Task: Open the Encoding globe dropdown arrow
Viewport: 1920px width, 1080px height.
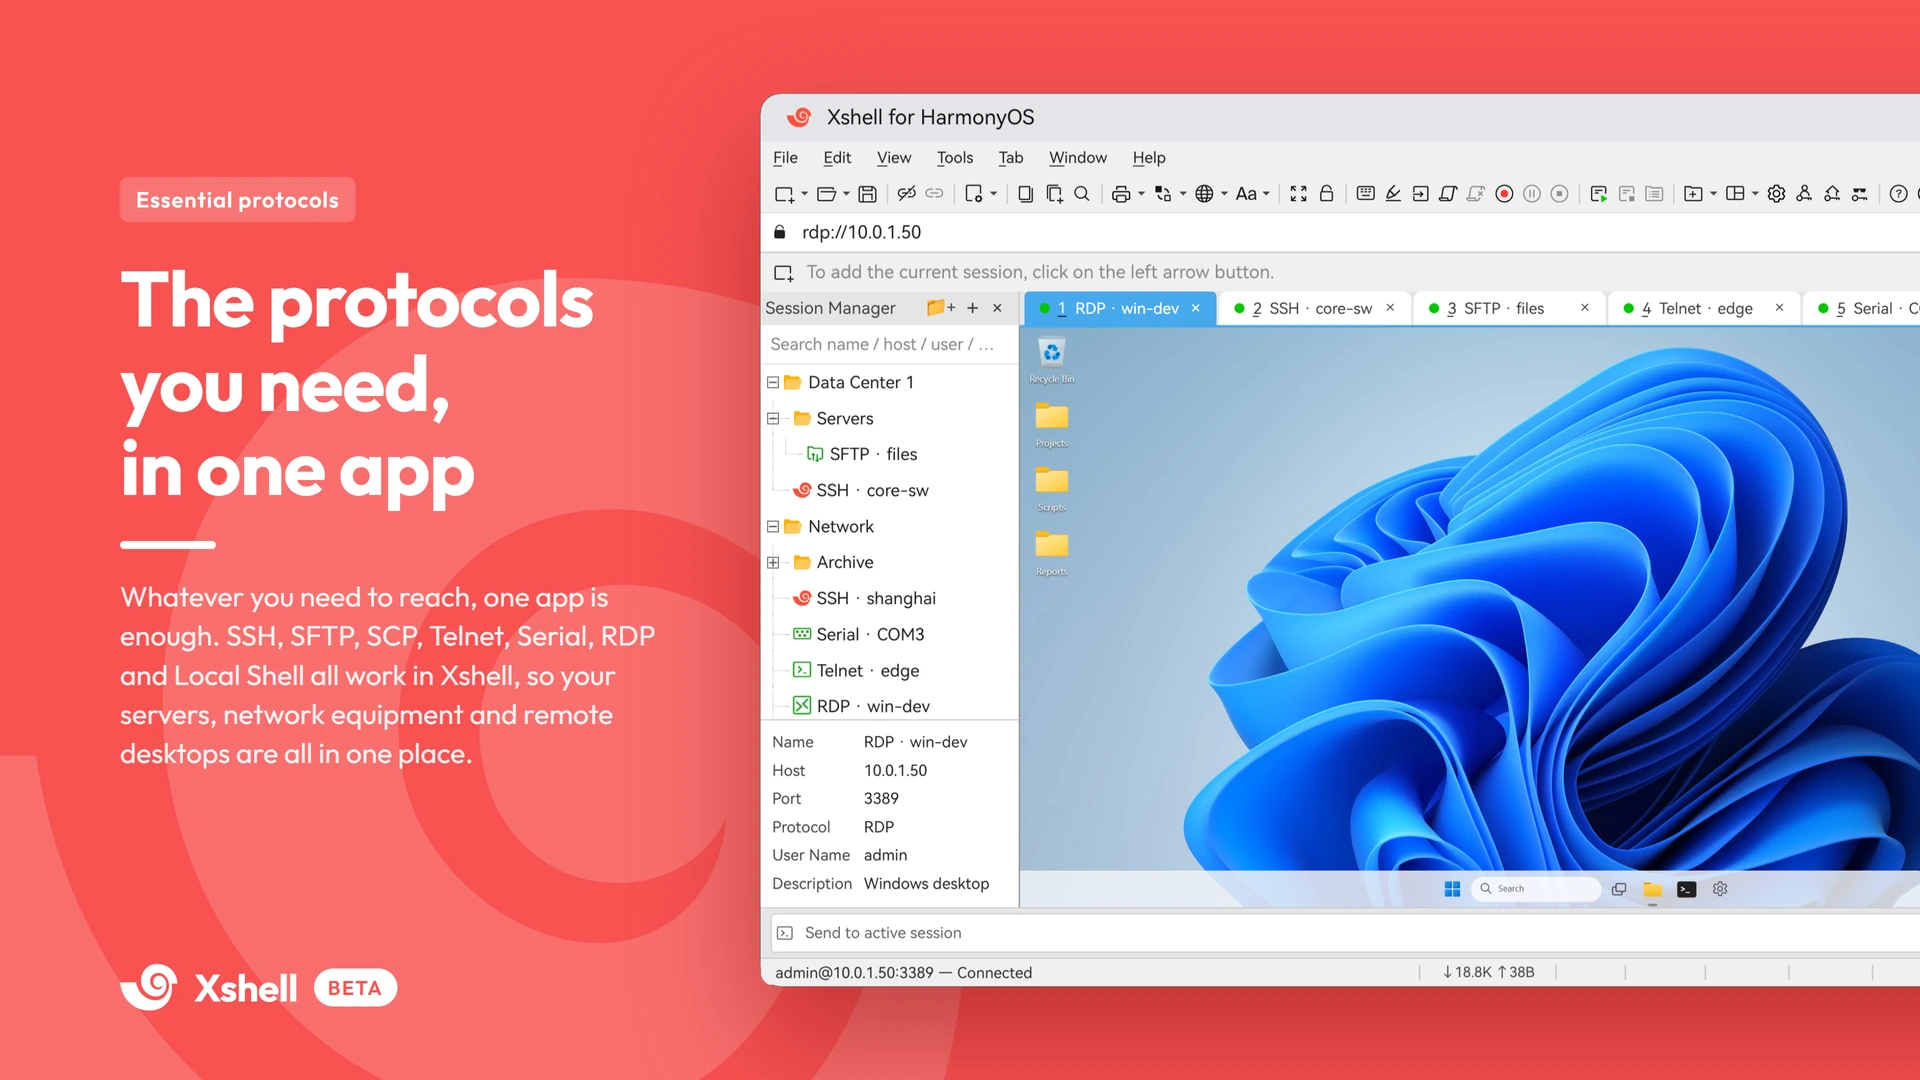Action: coord(1224,194)
